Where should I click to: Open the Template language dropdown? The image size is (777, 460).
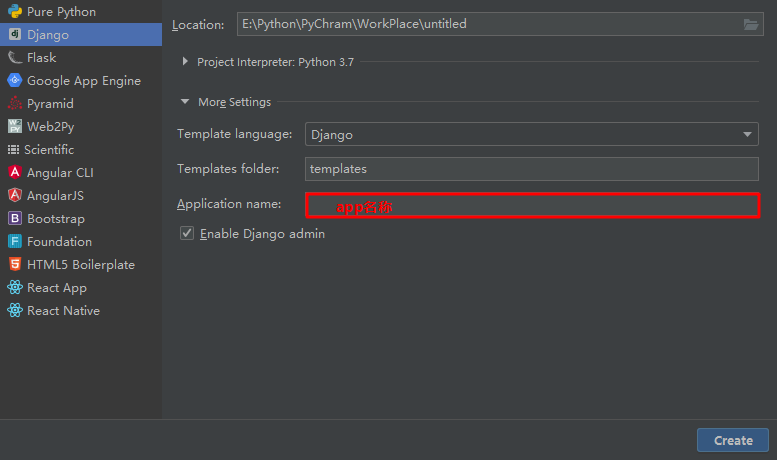pos(532,134)
